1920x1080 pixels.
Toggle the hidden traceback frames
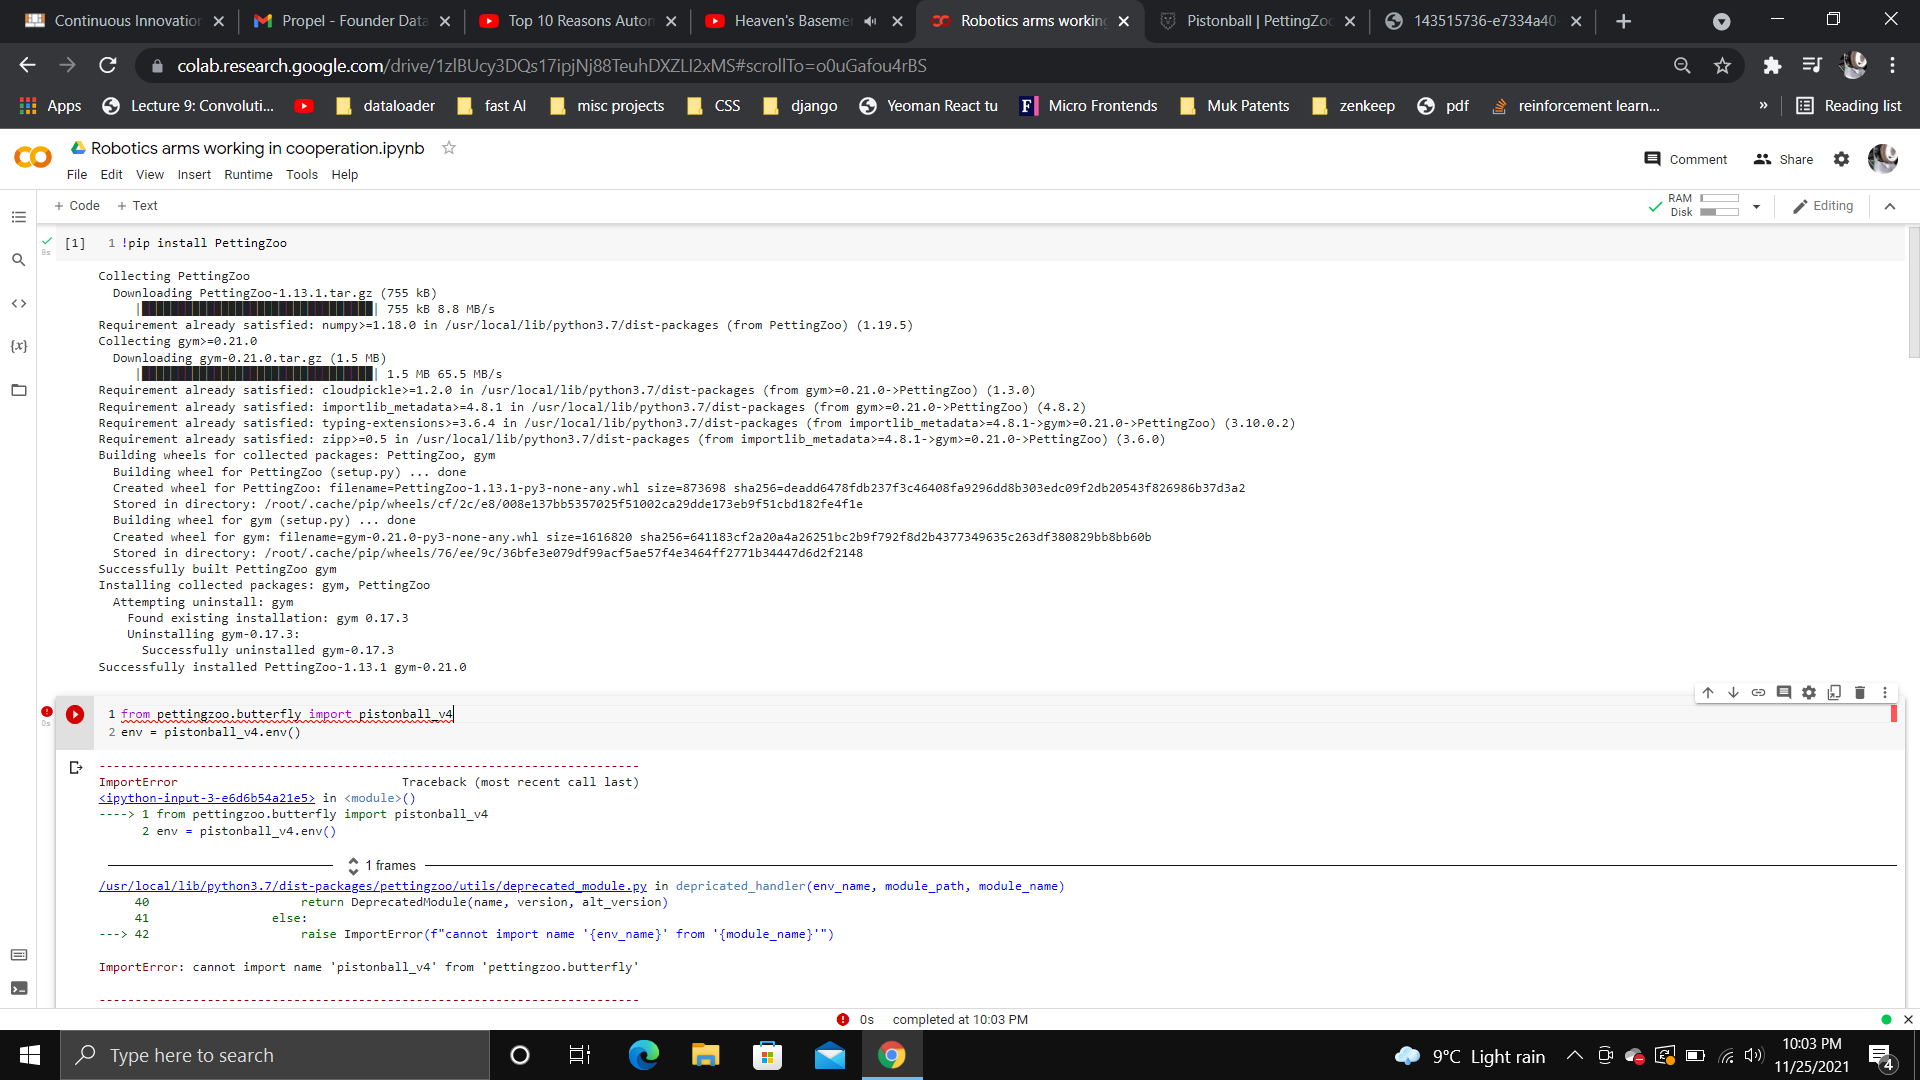pos(353,865)
